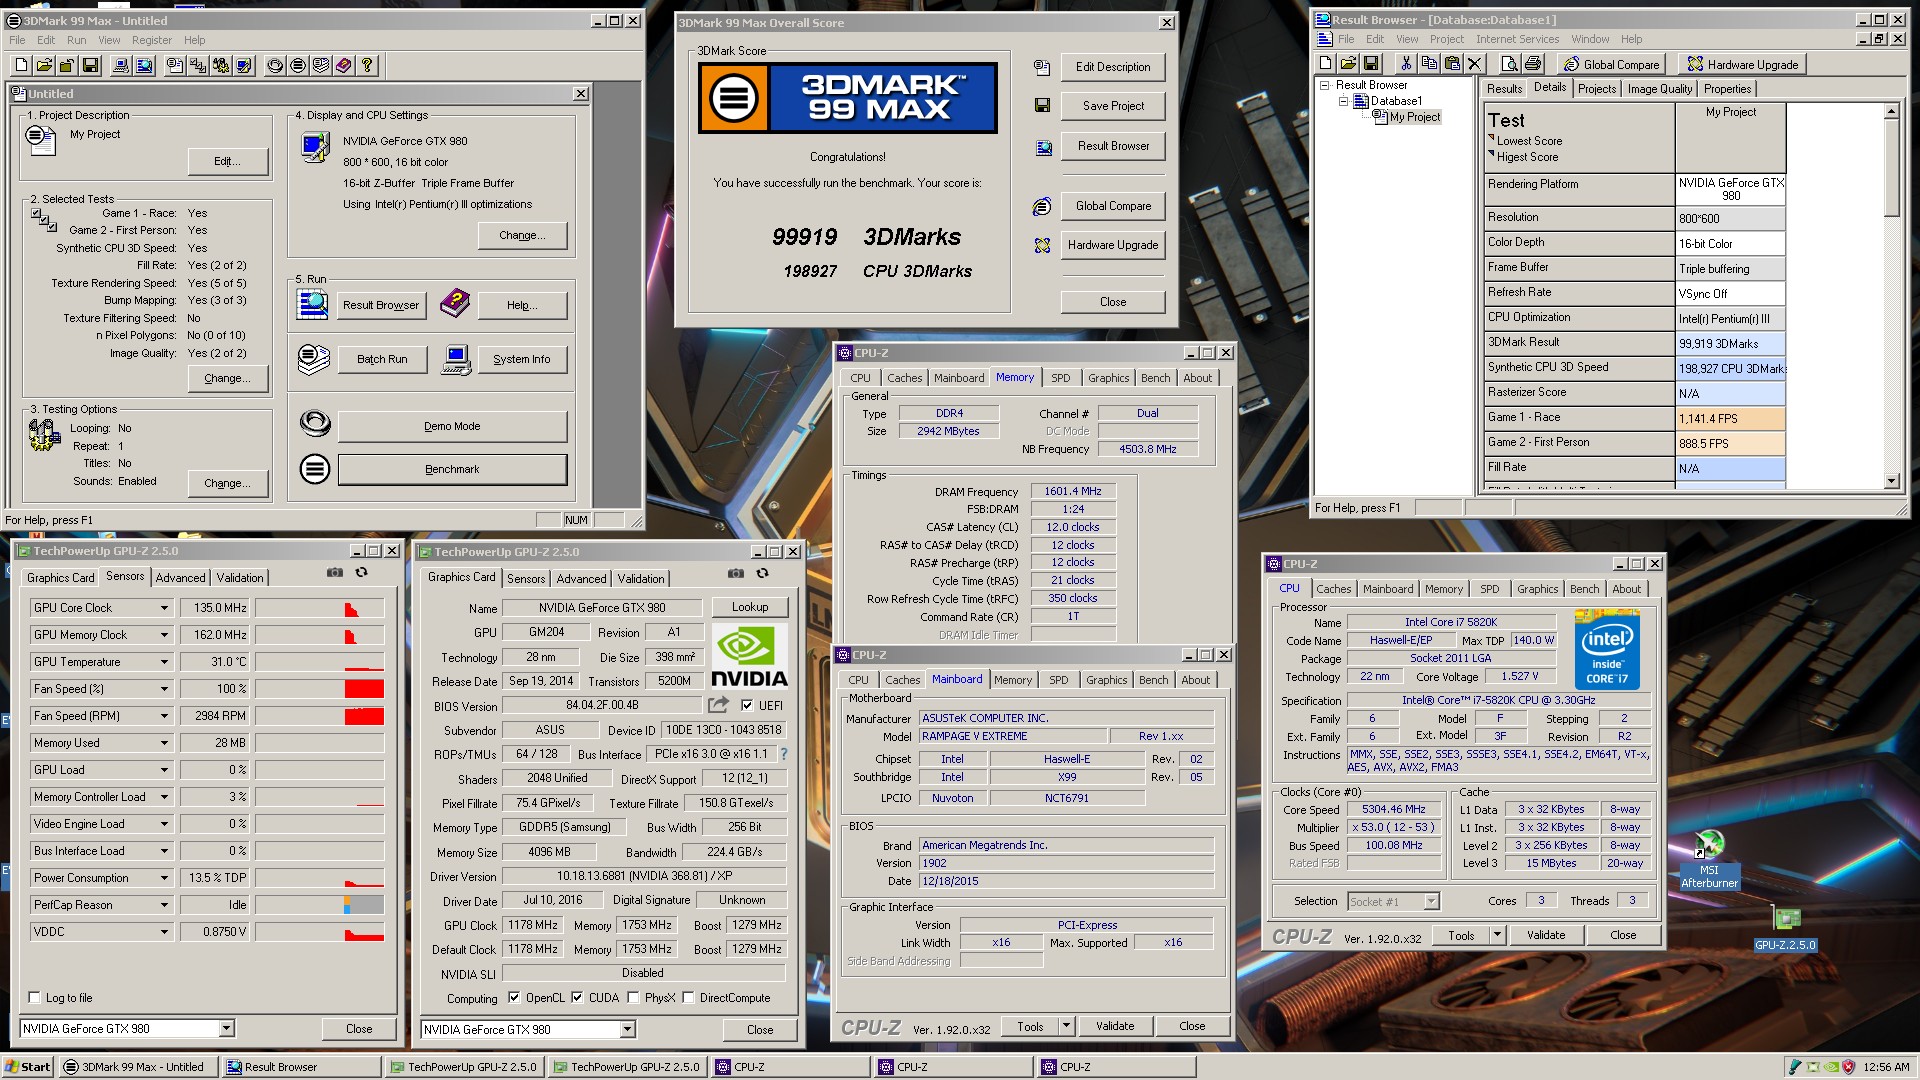Image resolution: width=1920 pixels, height=1080 pixels.
Task: Click purple help book icon in 3DMark toolbar
Action: pos(344,65)
